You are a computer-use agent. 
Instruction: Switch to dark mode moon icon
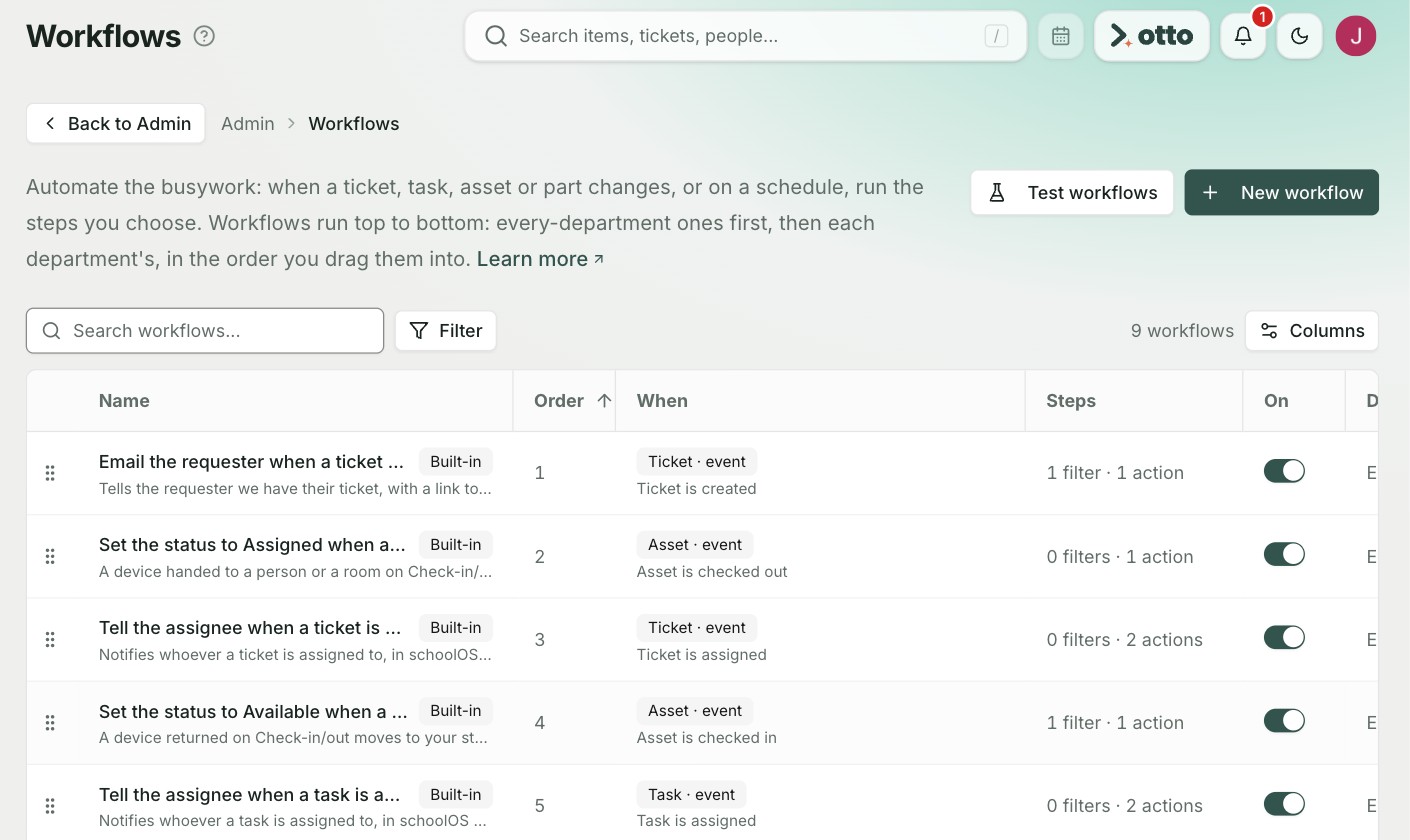pyautogui.click(x=1300, y=36)
